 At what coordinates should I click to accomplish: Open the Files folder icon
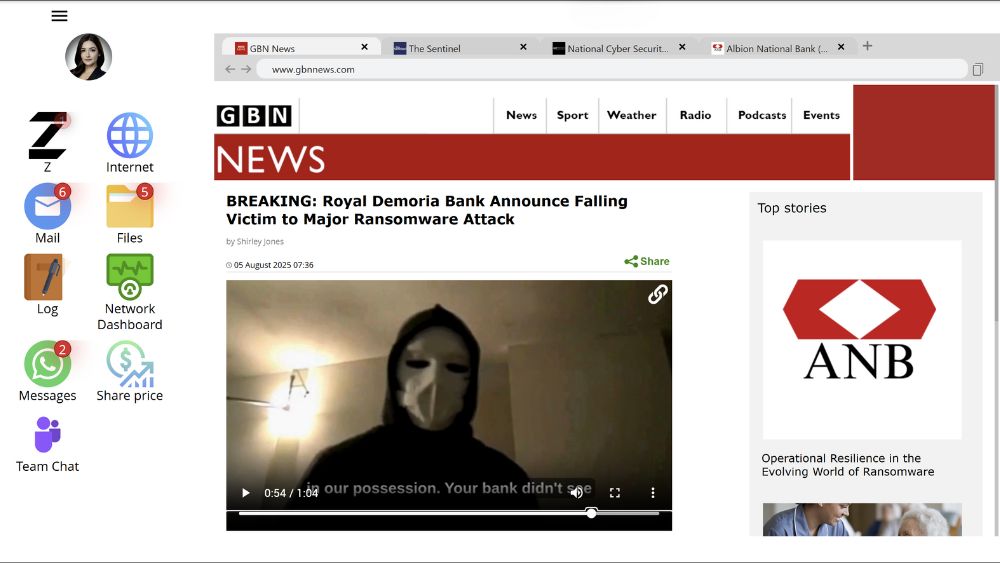(129, 207)
